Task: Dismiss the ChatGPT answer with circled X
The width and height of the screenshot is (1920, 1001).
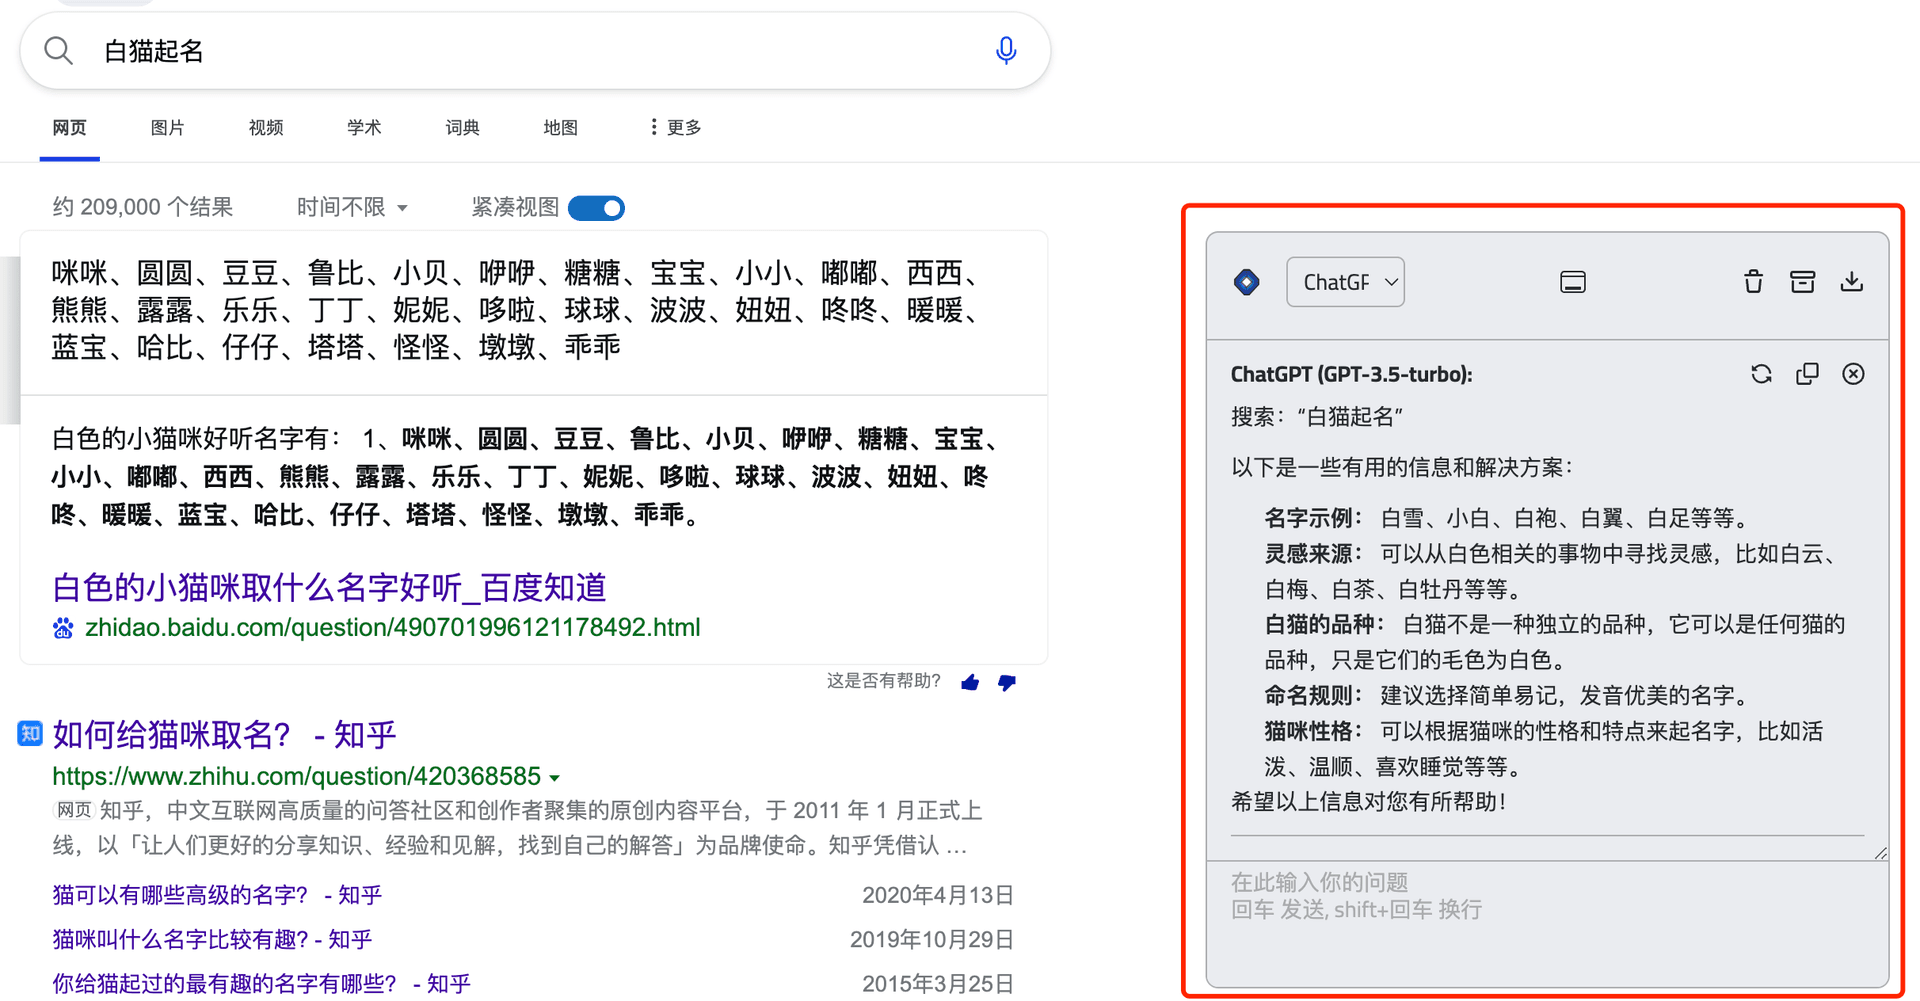Action: pyautogui.click(x=1853, y=374)
